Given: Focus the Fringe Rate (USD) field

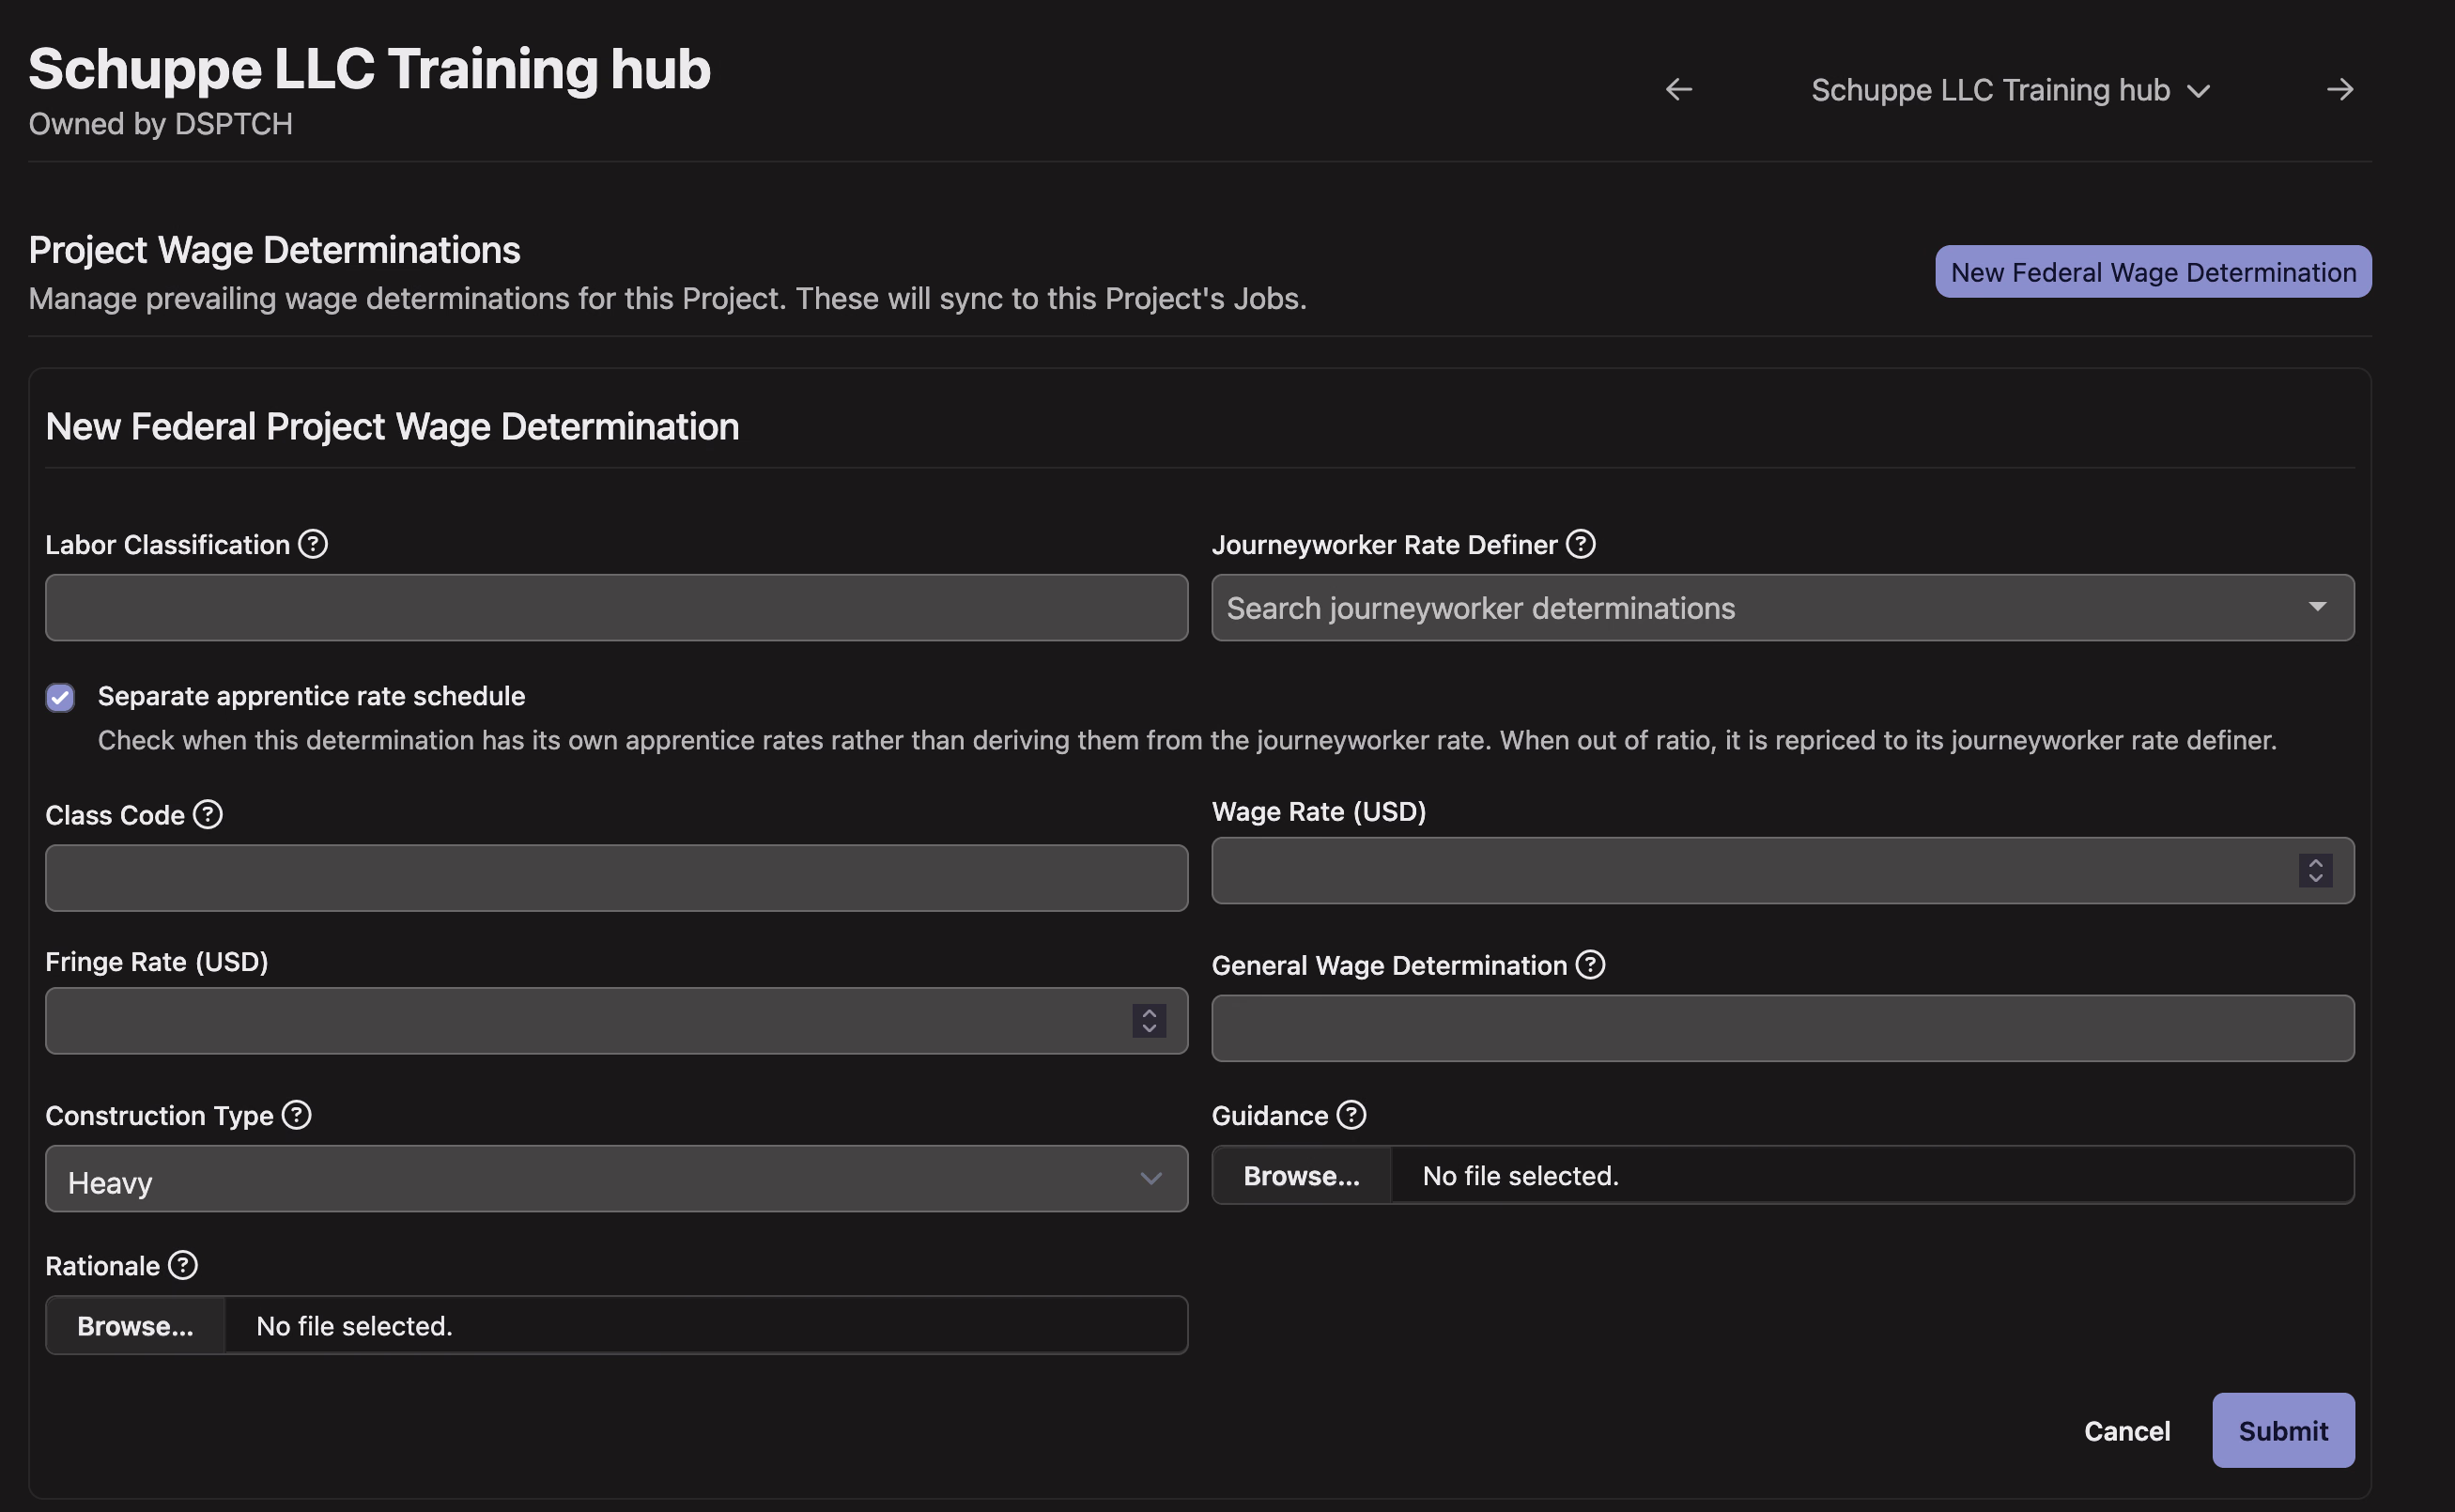Looking at the screenshot, I should [616, 1021].
